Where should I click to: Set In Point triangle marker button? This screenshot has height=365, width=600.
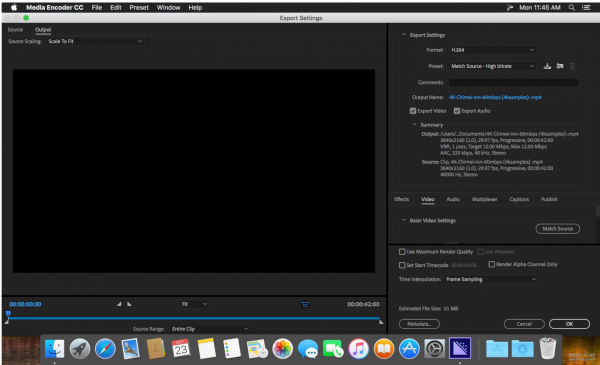119,304
